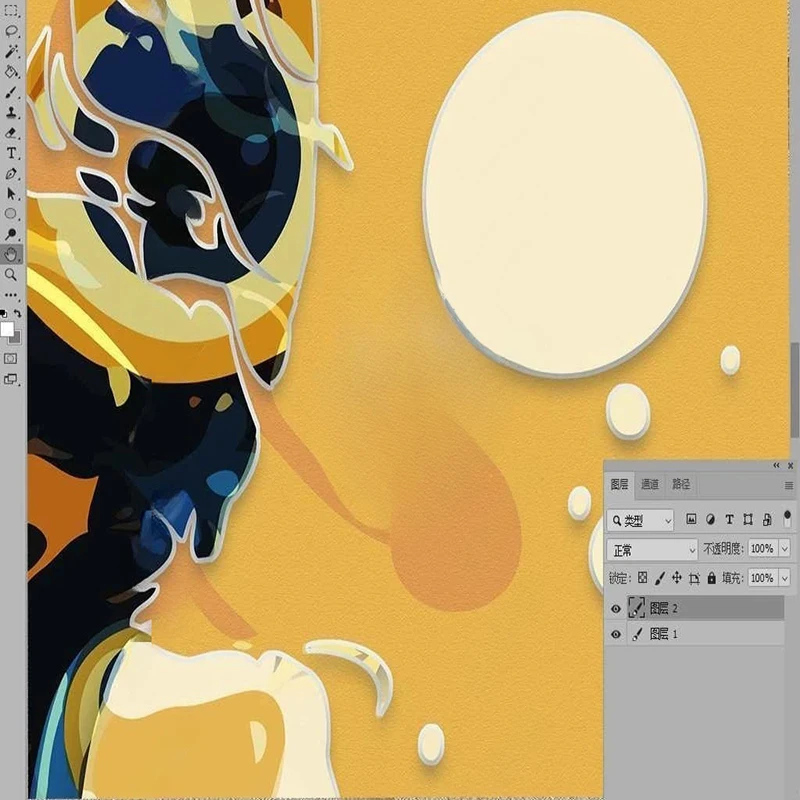Select the Pen tool
The height and width of the screenshot is (800, 800).
[x=11, y=173]
